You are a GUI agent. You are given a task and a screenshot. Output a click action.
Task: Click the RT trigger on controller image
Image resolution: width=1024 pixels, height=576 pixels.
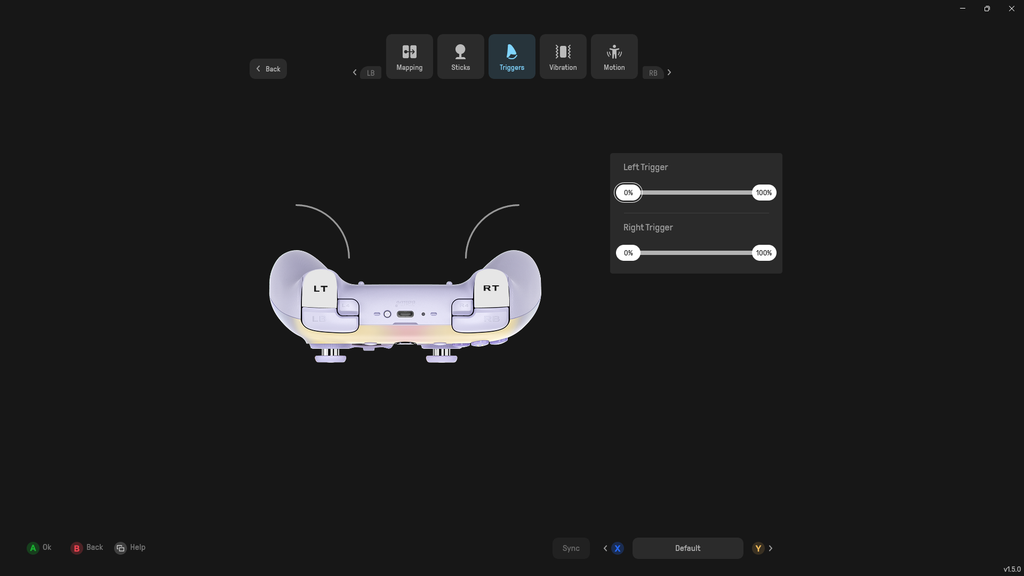490,287
